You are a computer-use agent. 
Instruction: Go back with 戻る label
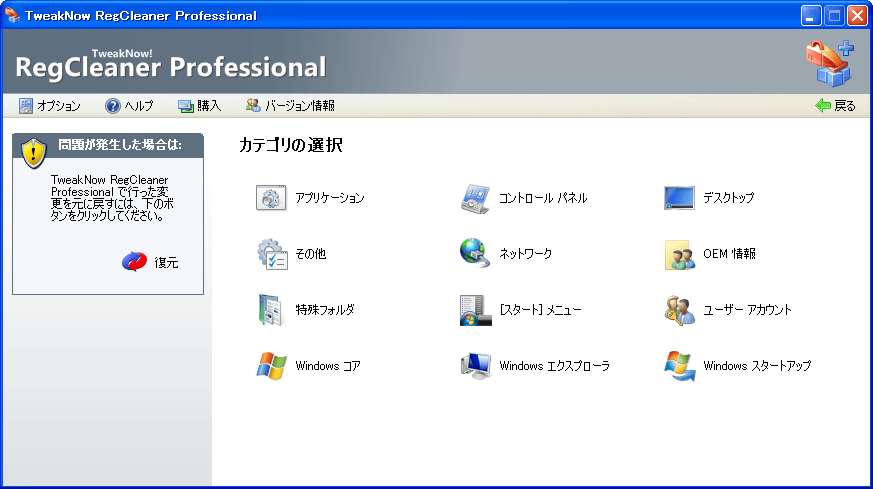tap(845, 106)
